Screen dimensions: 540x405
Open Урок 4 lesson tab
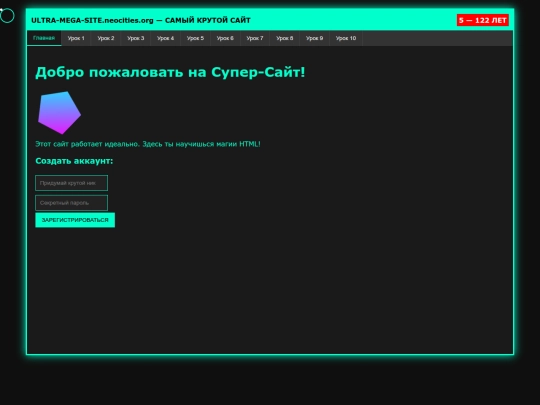pyautogui.click(x=166, y=38)
